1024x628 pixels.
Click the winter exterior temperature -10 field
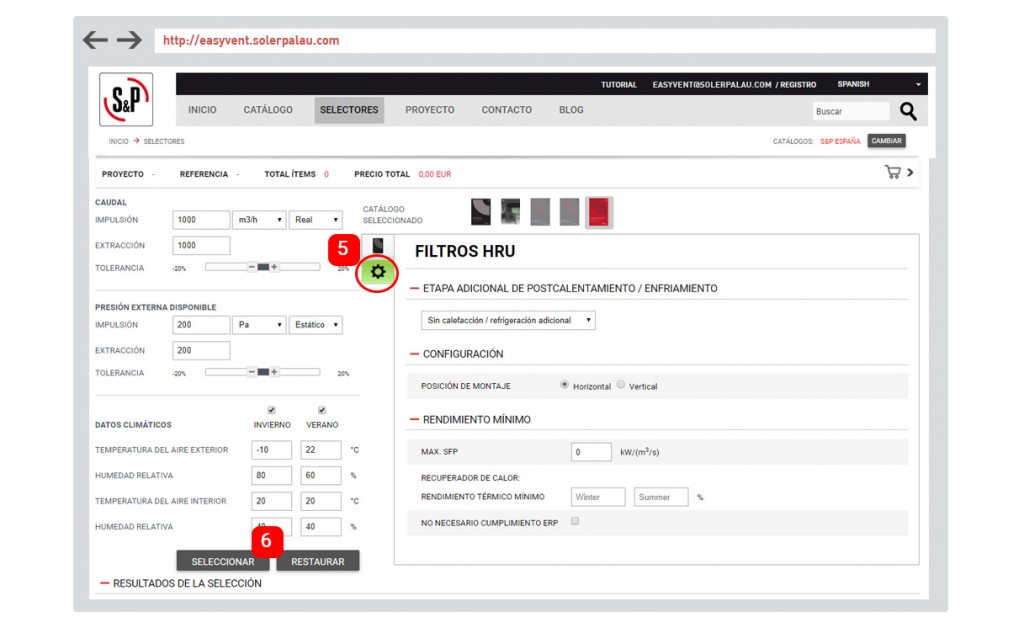272,450
